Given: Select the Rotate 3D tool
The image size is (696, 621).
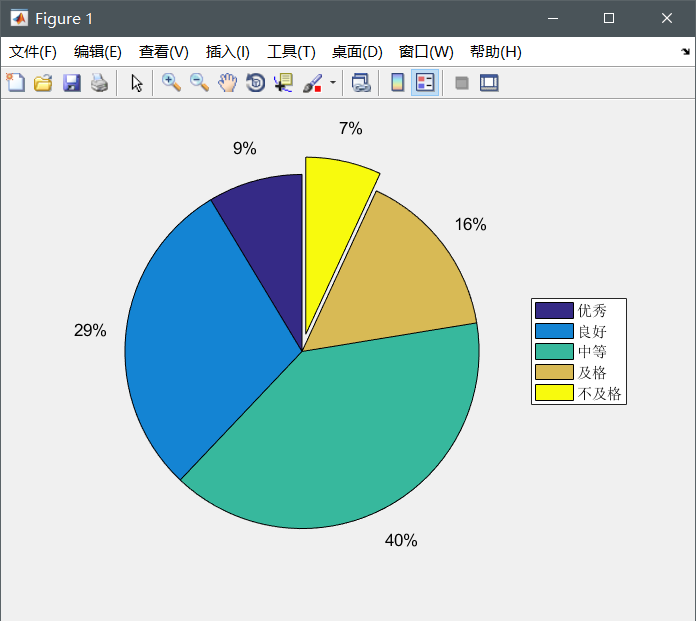Looking at the screenshot, I should 255,83.
